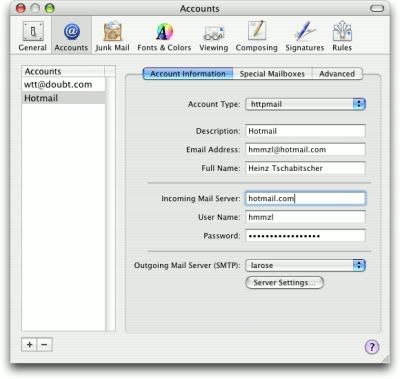Remove selected account with minus button

[x=45, y=344]
